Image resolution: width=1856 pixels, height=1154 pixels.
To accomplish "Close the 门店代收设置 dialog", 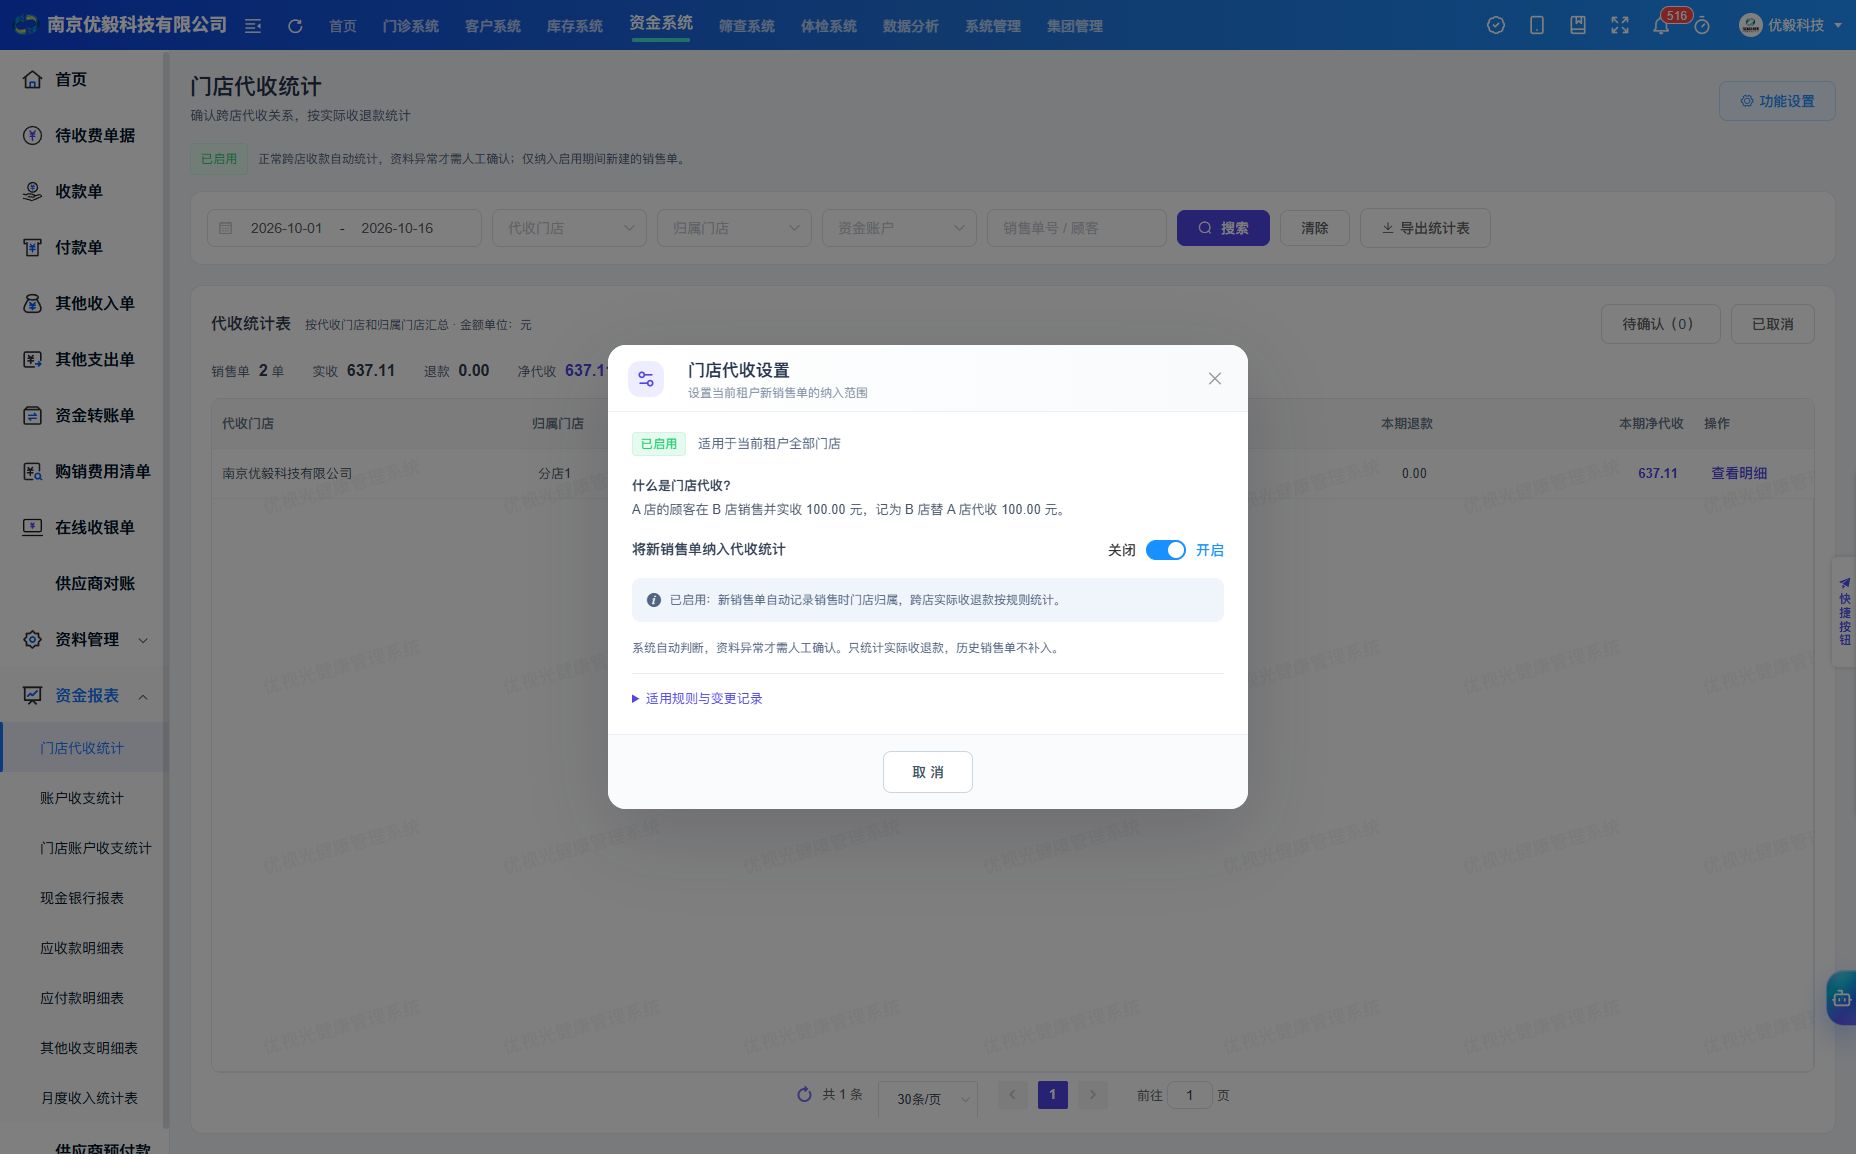I will pyautogui.click(x=1215, y=378).
